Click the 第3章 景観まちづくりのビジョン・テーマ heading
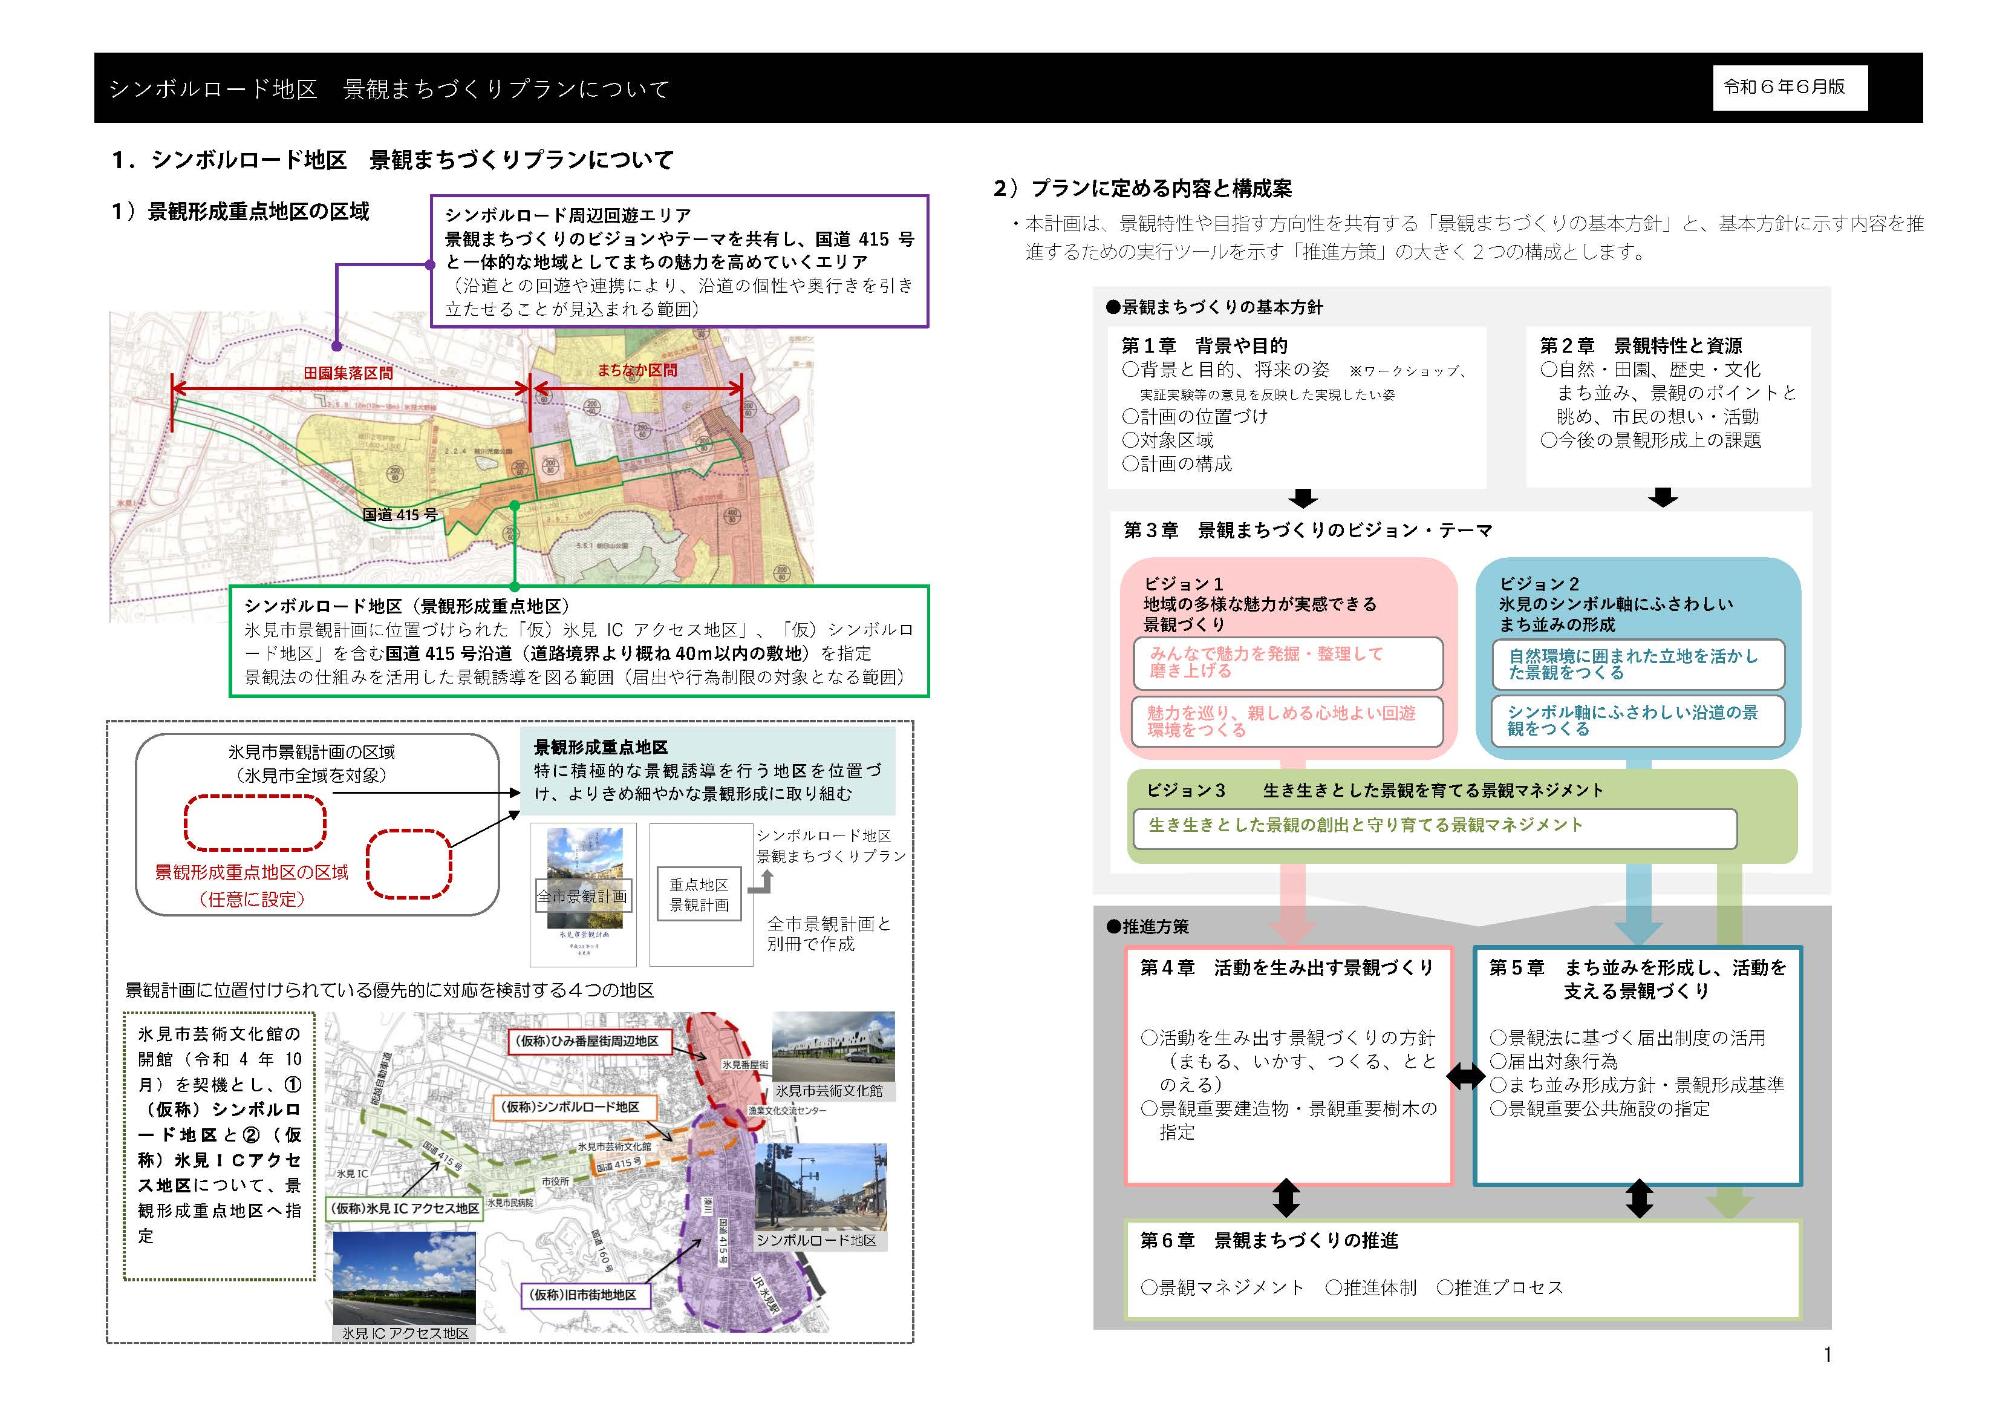 point(1308,530)
